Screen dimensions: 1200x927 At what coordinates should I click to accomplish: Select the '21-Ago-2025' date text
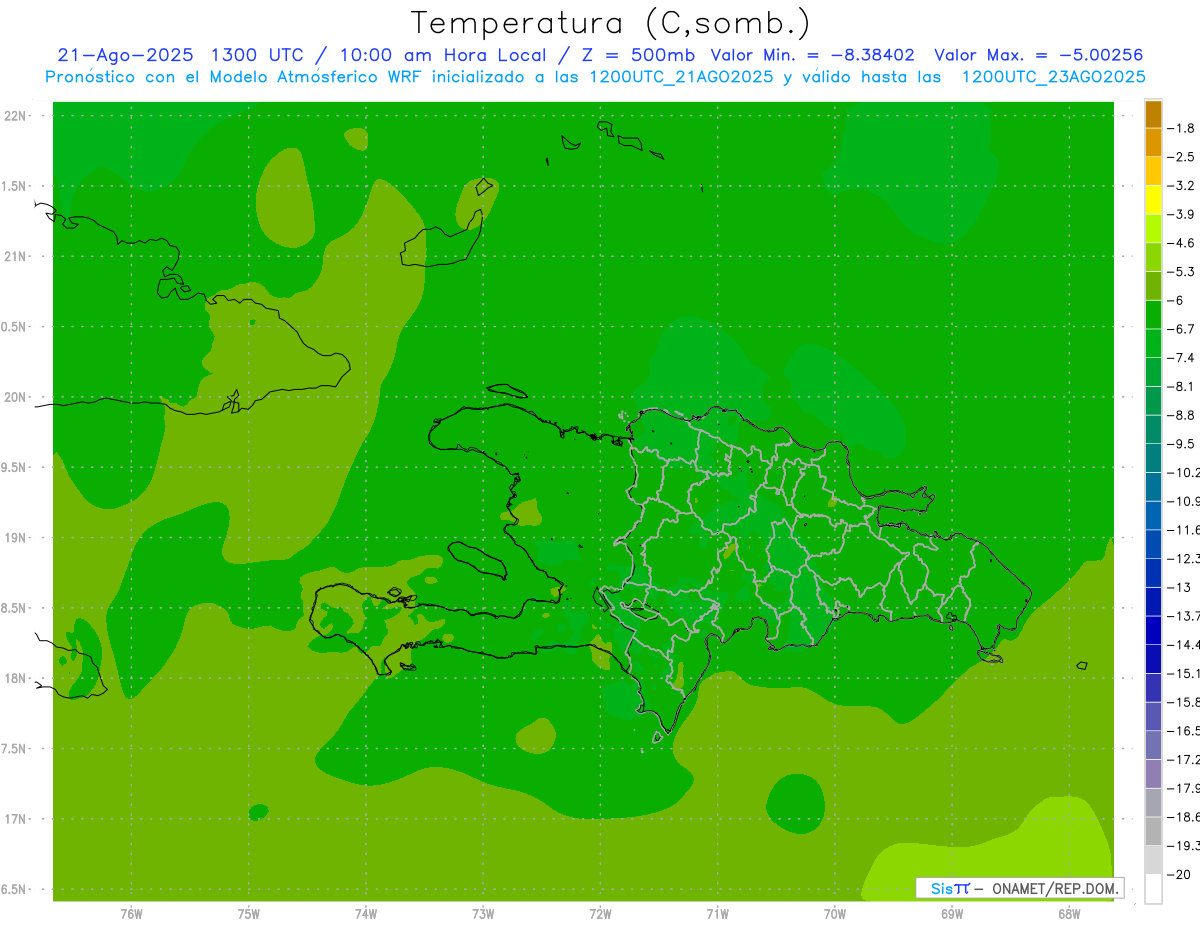126,55
